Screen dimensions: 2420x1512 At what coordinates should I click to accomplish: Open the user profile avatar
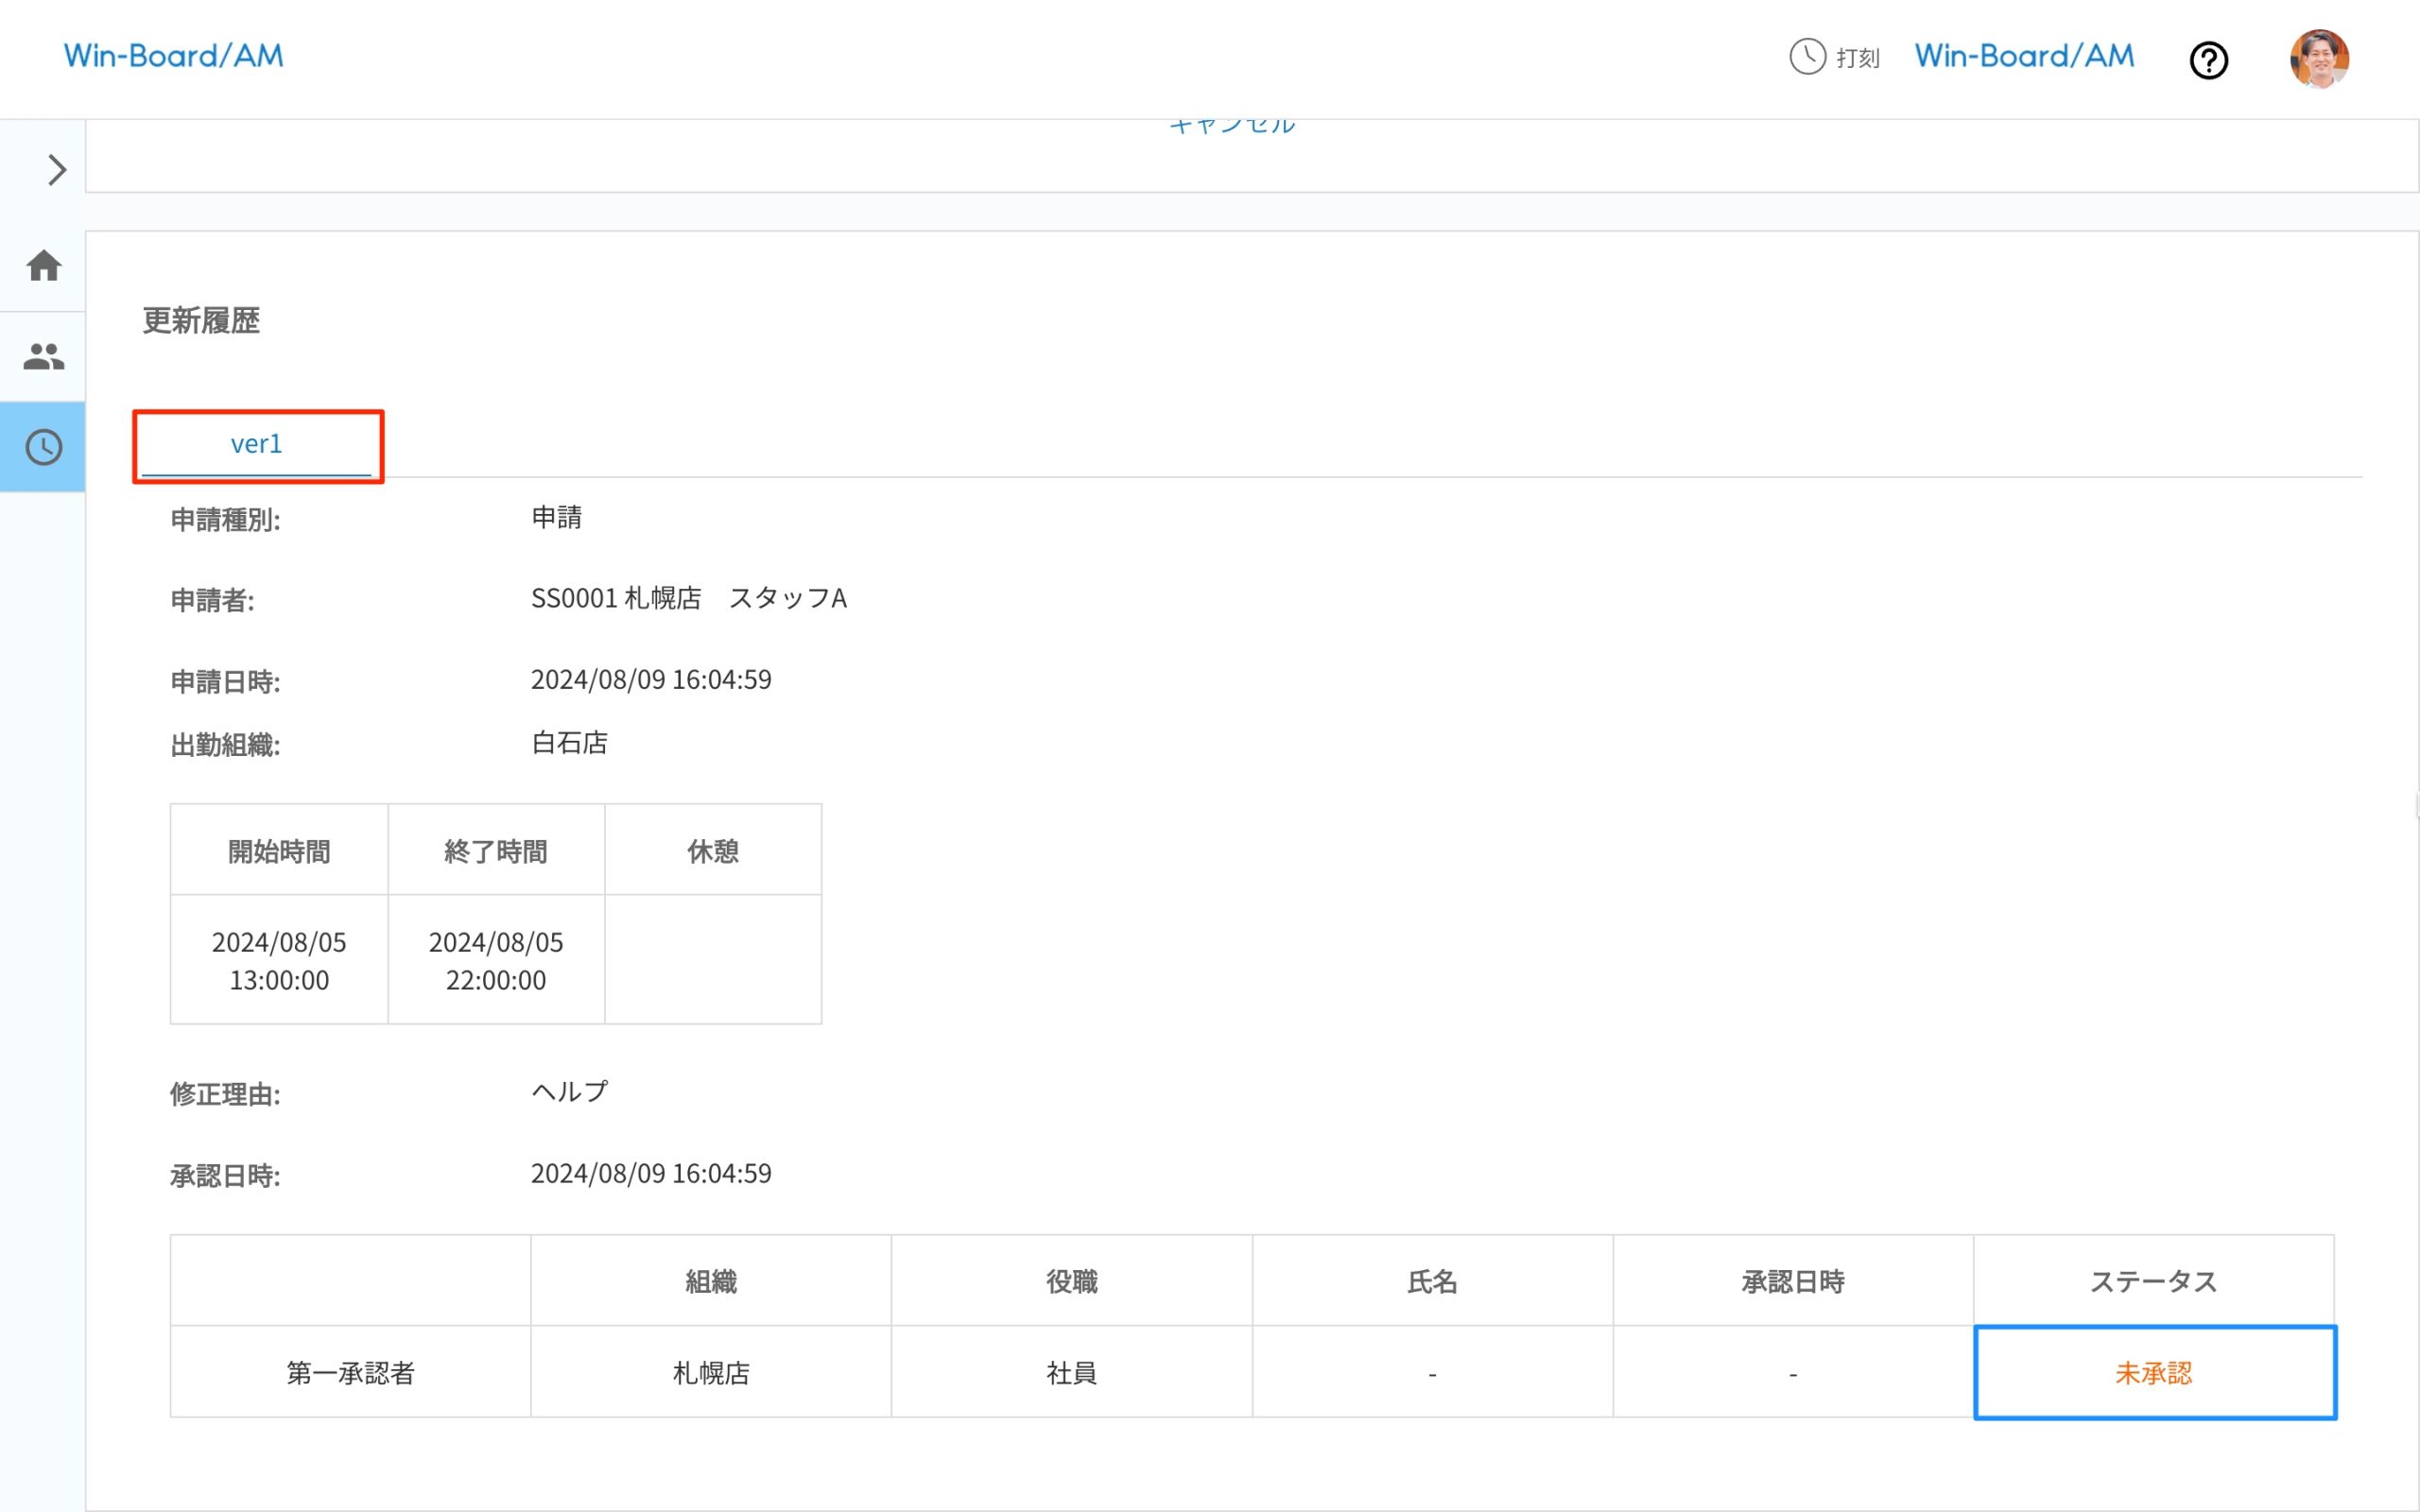point(2319,59)
